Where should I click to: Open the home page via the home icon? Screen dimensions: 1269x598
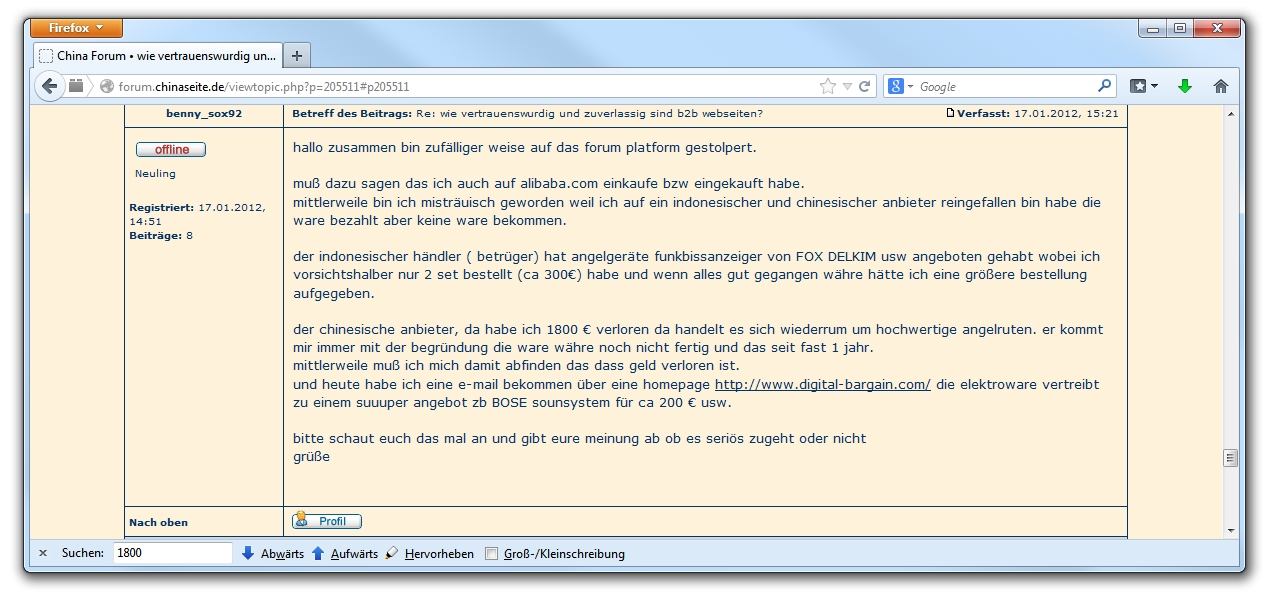[x=1220, y=87]
